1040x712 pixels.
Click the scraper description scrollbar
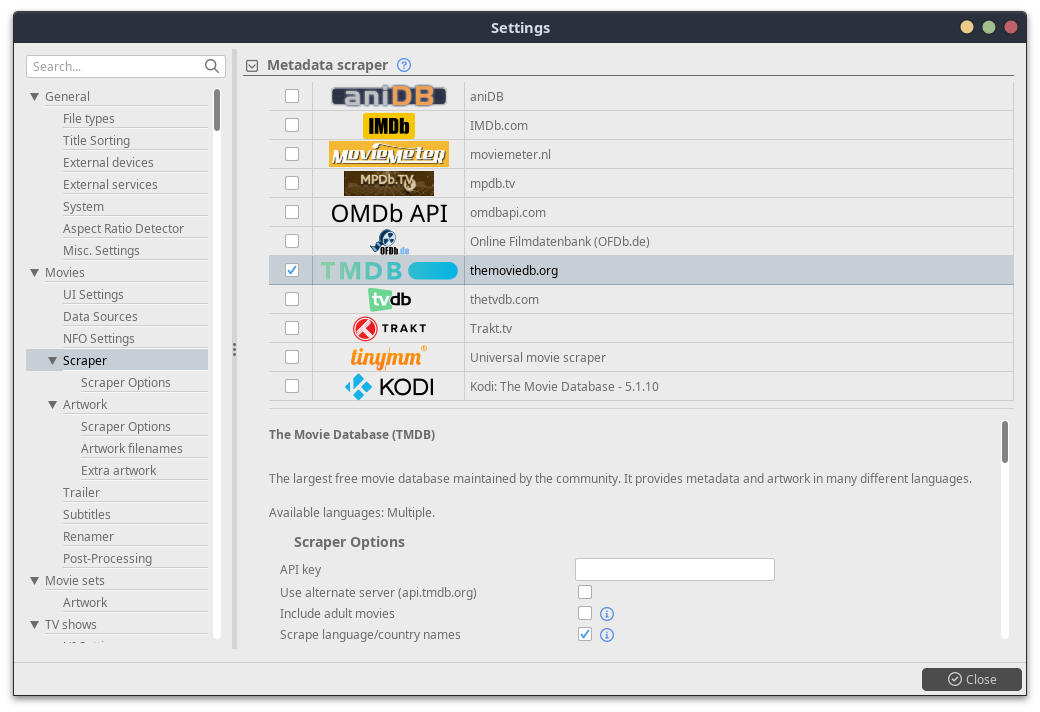pyautogui.click(x=1005, y=443)
